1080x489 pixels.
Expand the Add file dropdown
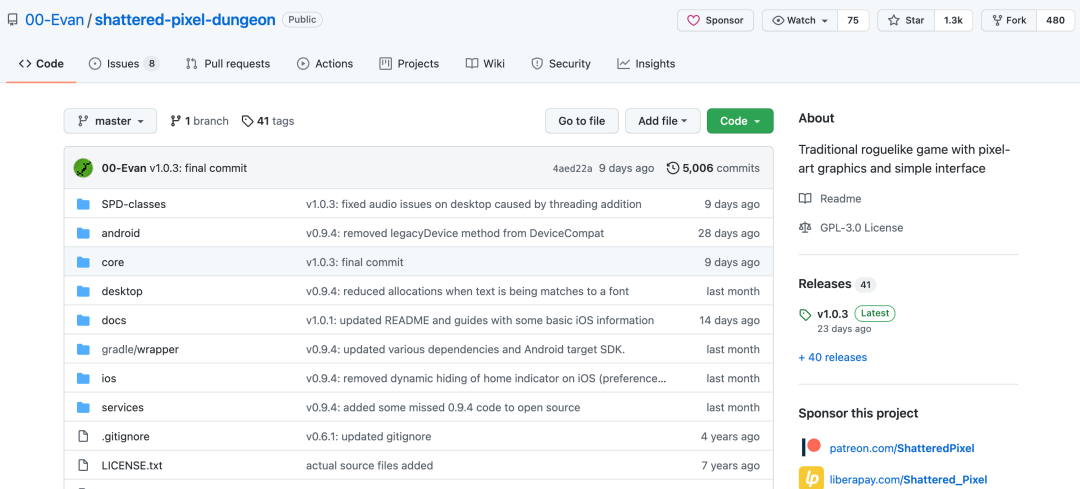[663, 121]
